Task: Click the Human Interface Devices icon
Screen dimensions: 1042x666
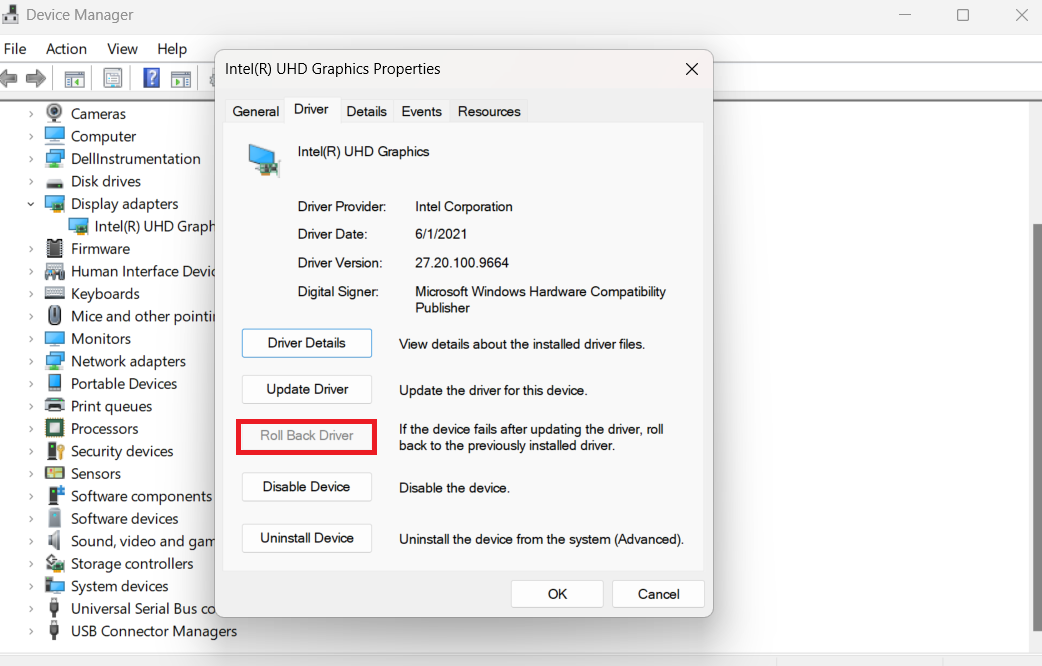Action: point(54,271)
